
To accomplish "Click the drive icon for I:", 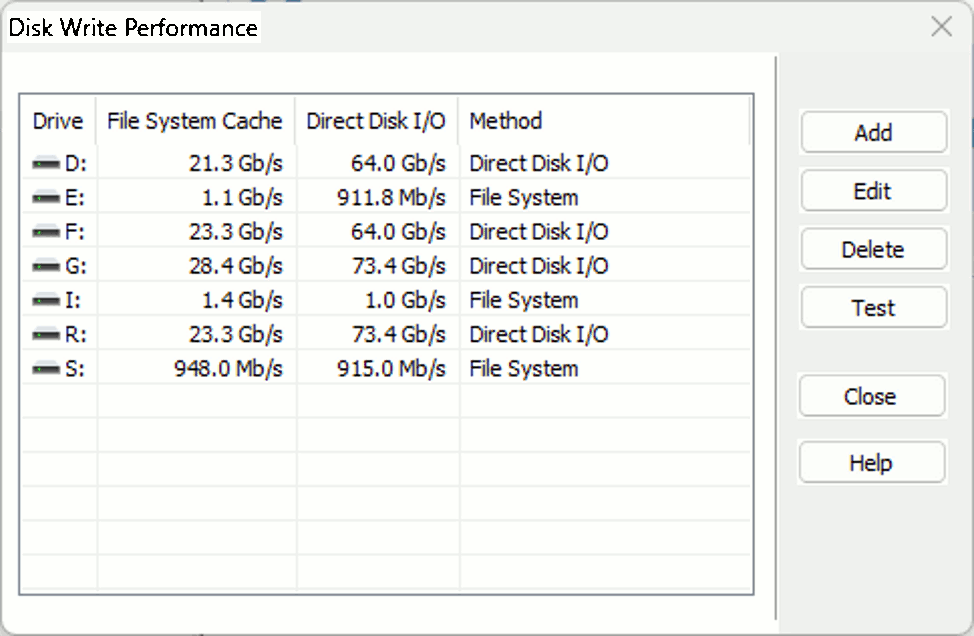I will coord(46,301).
